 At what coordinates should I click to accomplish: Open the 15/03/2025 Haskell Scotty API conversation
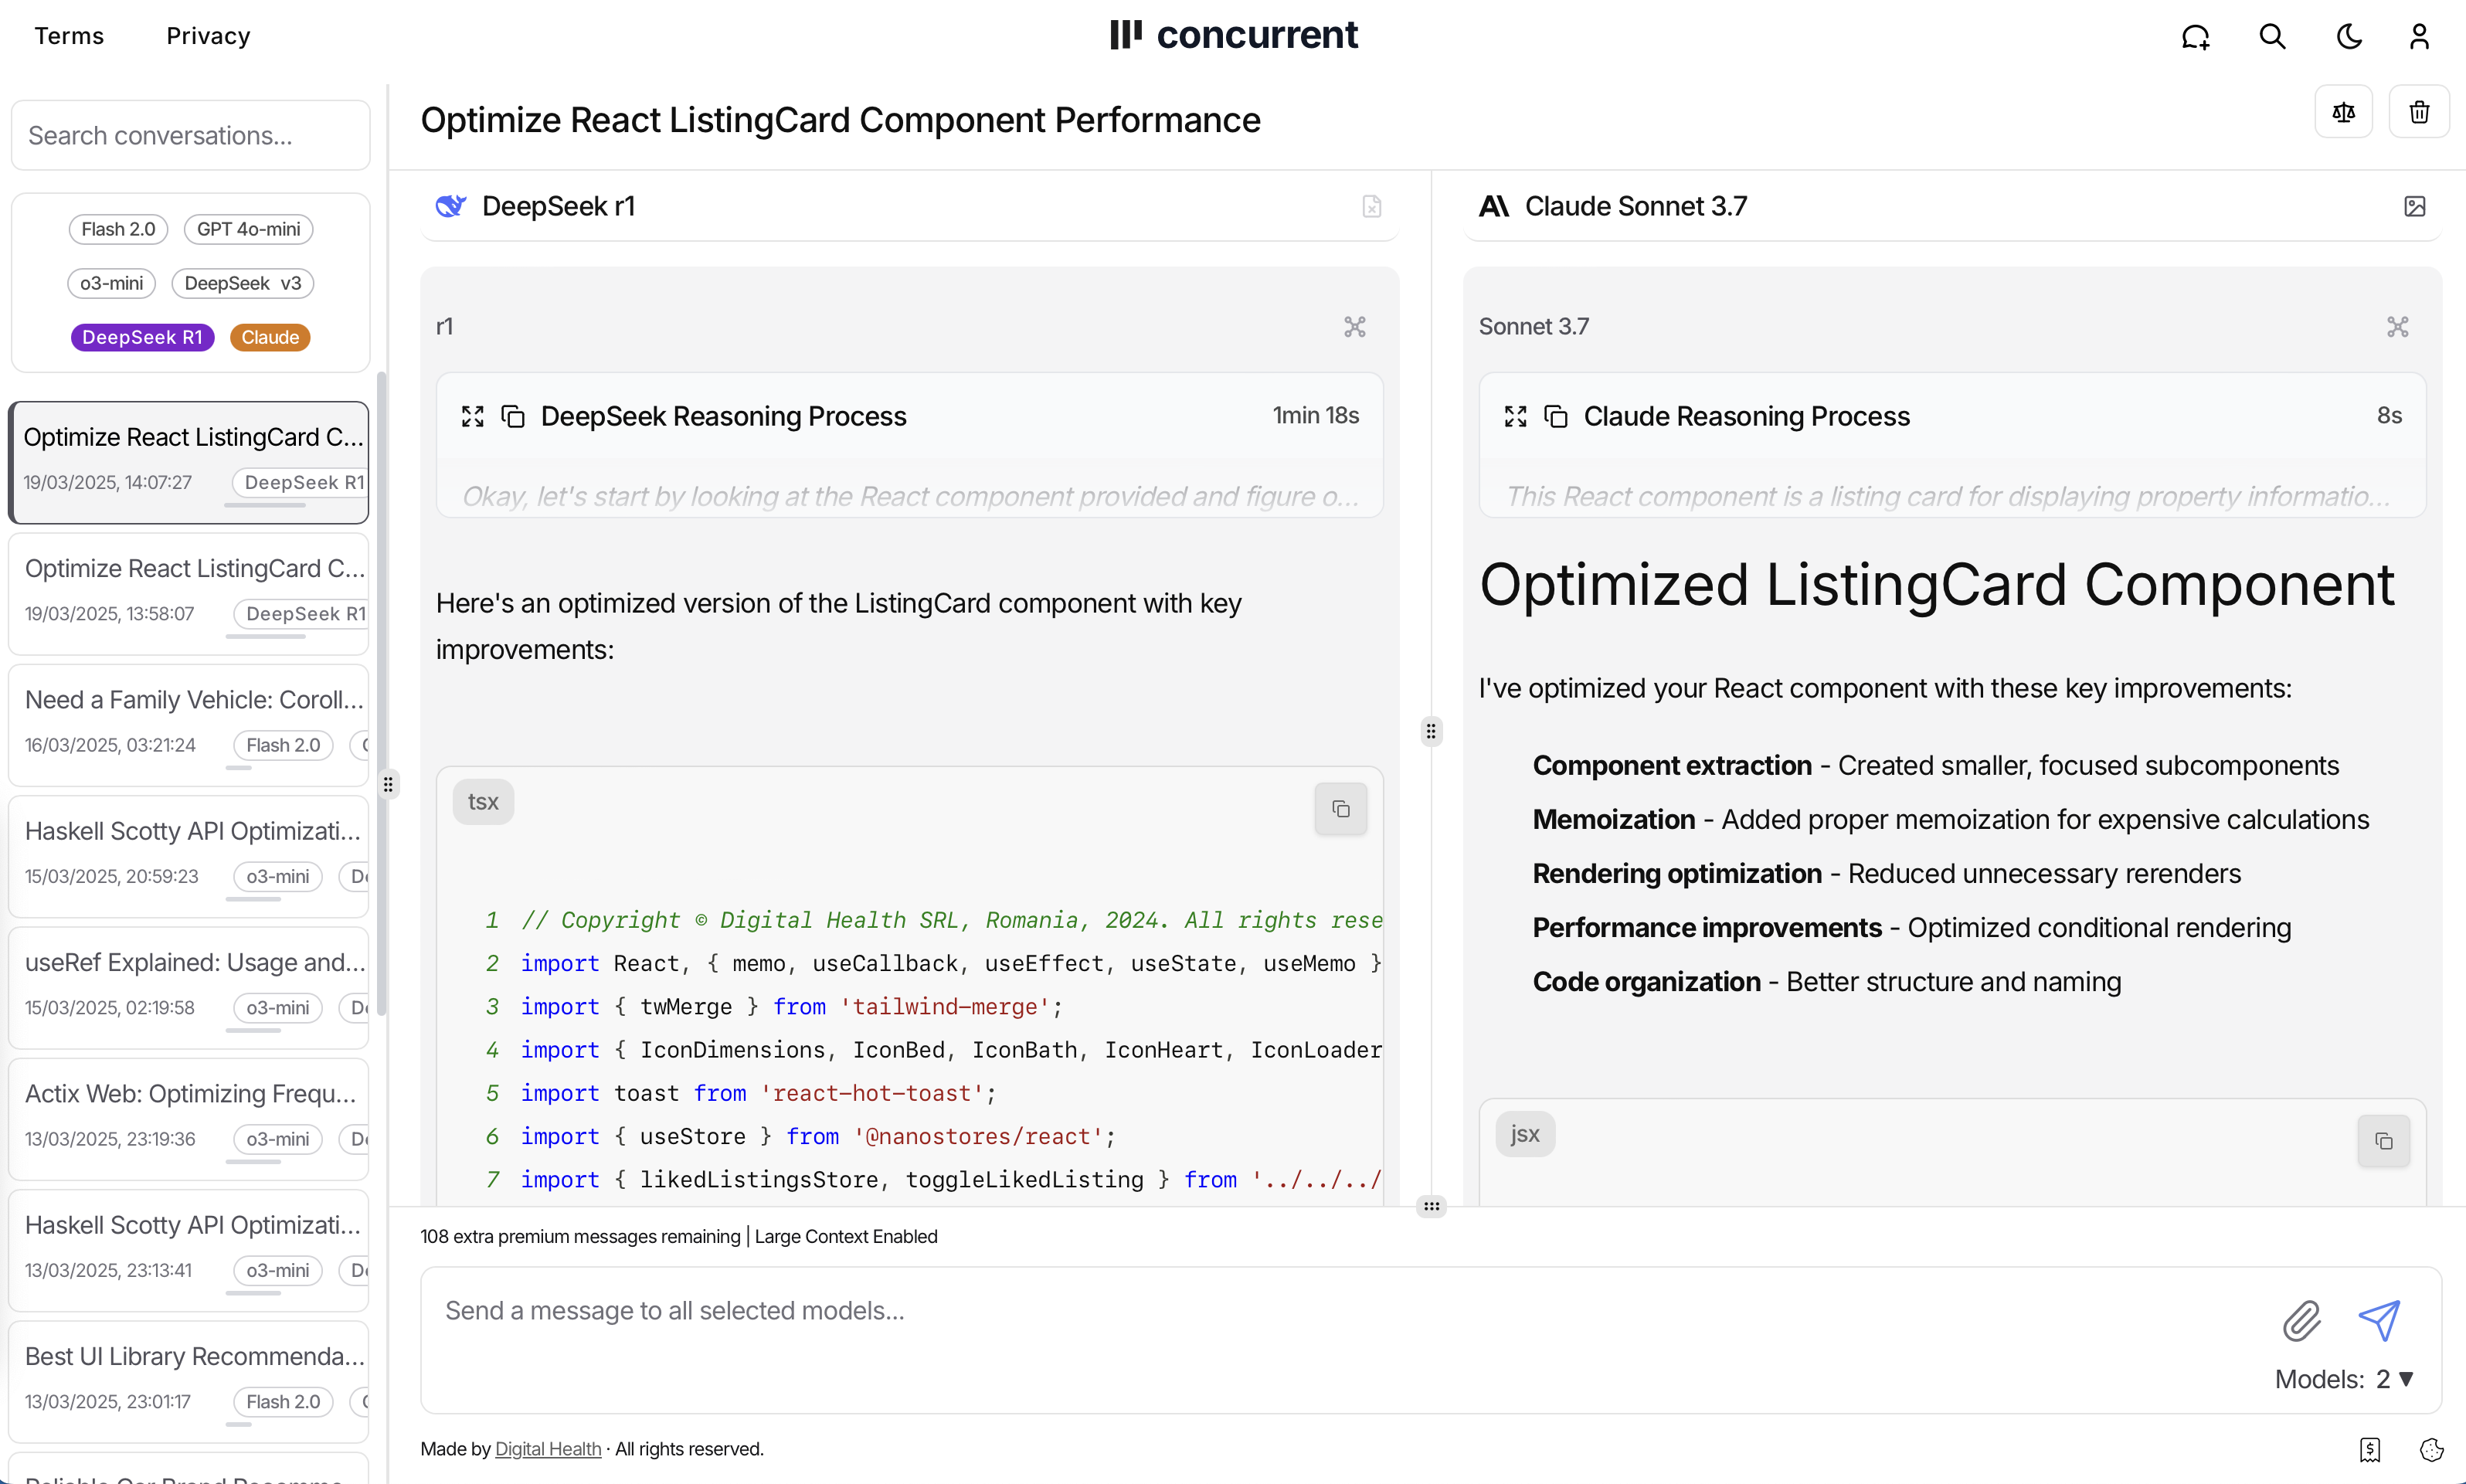(x=189, y=857)
